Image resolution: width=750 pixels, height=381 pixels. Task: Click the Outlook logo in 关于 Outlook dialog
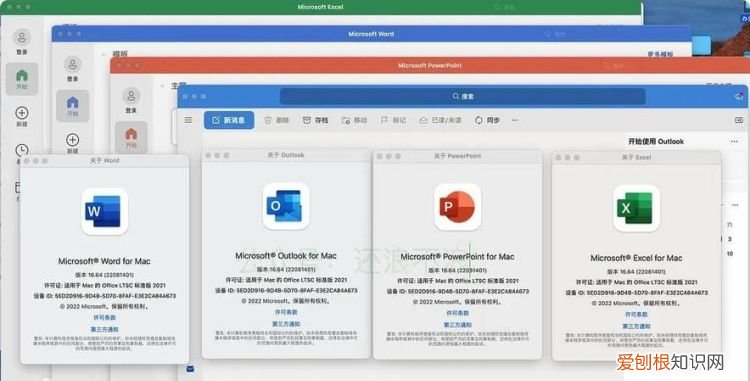click(x=286, y=206)
